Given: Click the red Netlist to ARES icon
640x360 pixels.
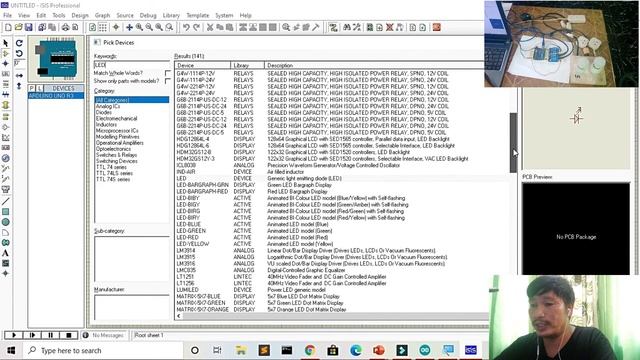Looking at the screenshot, I should coord(437,27).
